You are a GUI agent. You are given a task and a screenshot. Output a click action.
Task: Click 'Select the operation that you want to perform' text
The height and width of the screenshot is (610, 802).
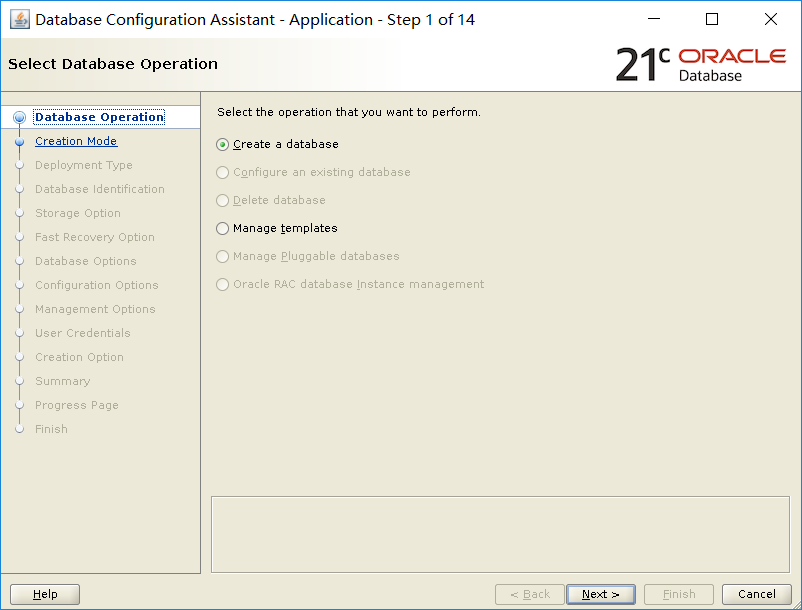(349, 112)
